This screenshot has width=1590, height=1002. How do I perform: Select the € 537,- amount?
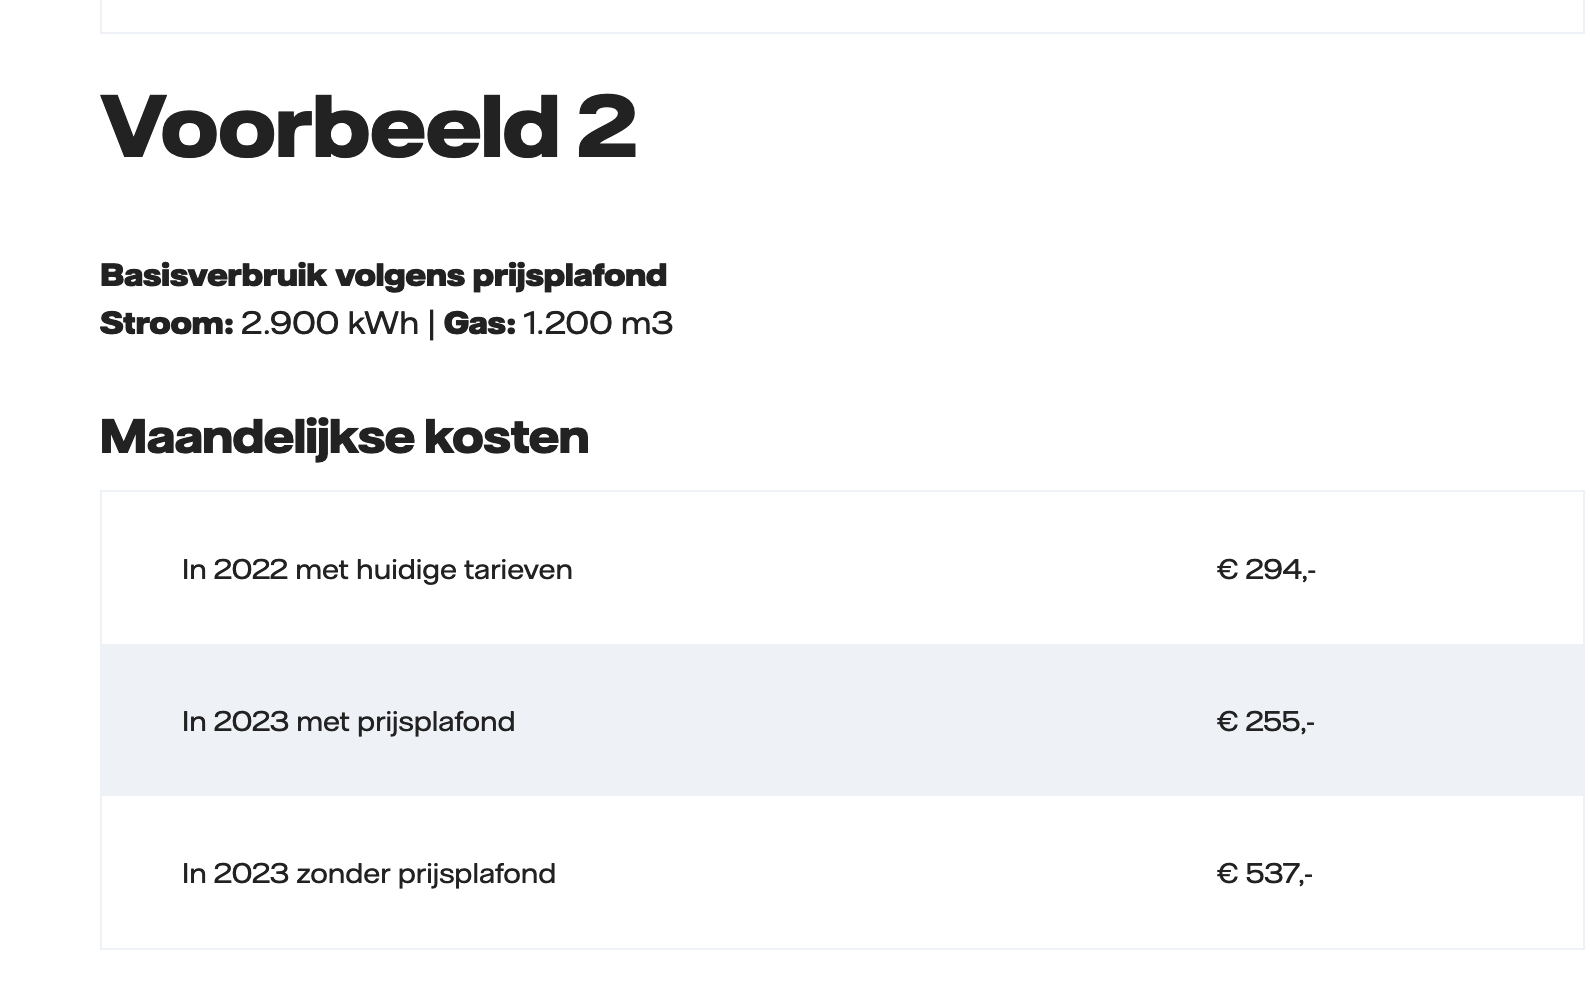(1264, 874)
